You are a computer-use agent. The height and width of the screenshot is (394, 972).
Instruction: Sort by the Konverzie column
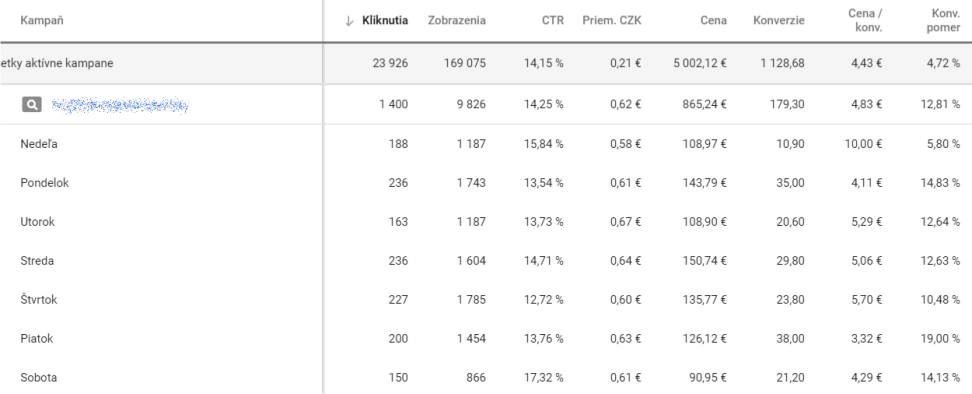(x=779, y=20)
